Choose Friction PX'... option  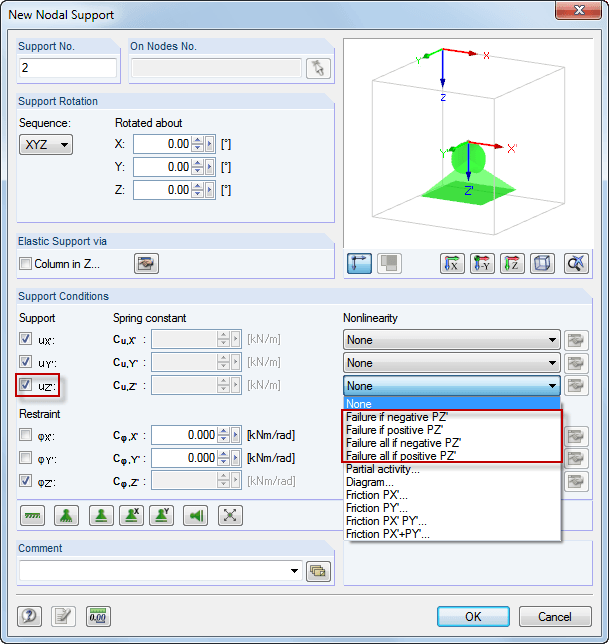coord(452,495)
